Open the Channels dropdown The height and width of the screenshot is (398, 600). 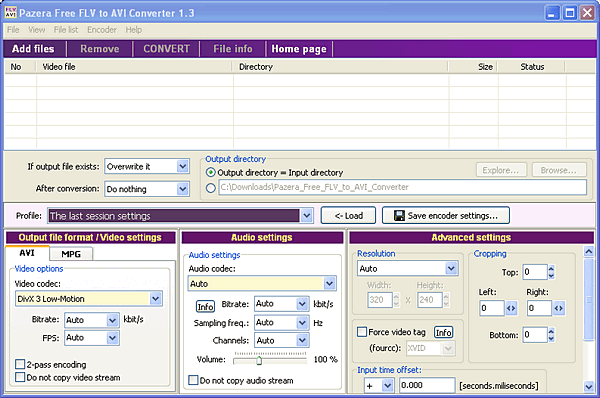(x=302, y=340)
